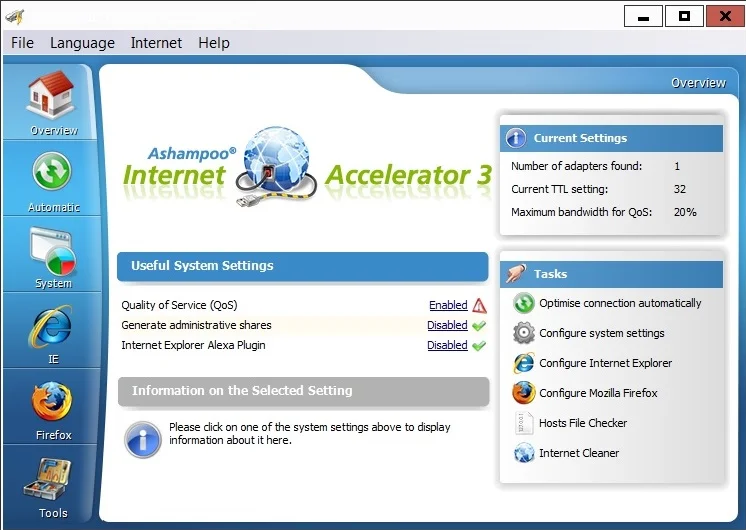This screenshot has width=746, height=530.
Task: Close the Internet Accelerator window
Action: click(x=725, y=17)
